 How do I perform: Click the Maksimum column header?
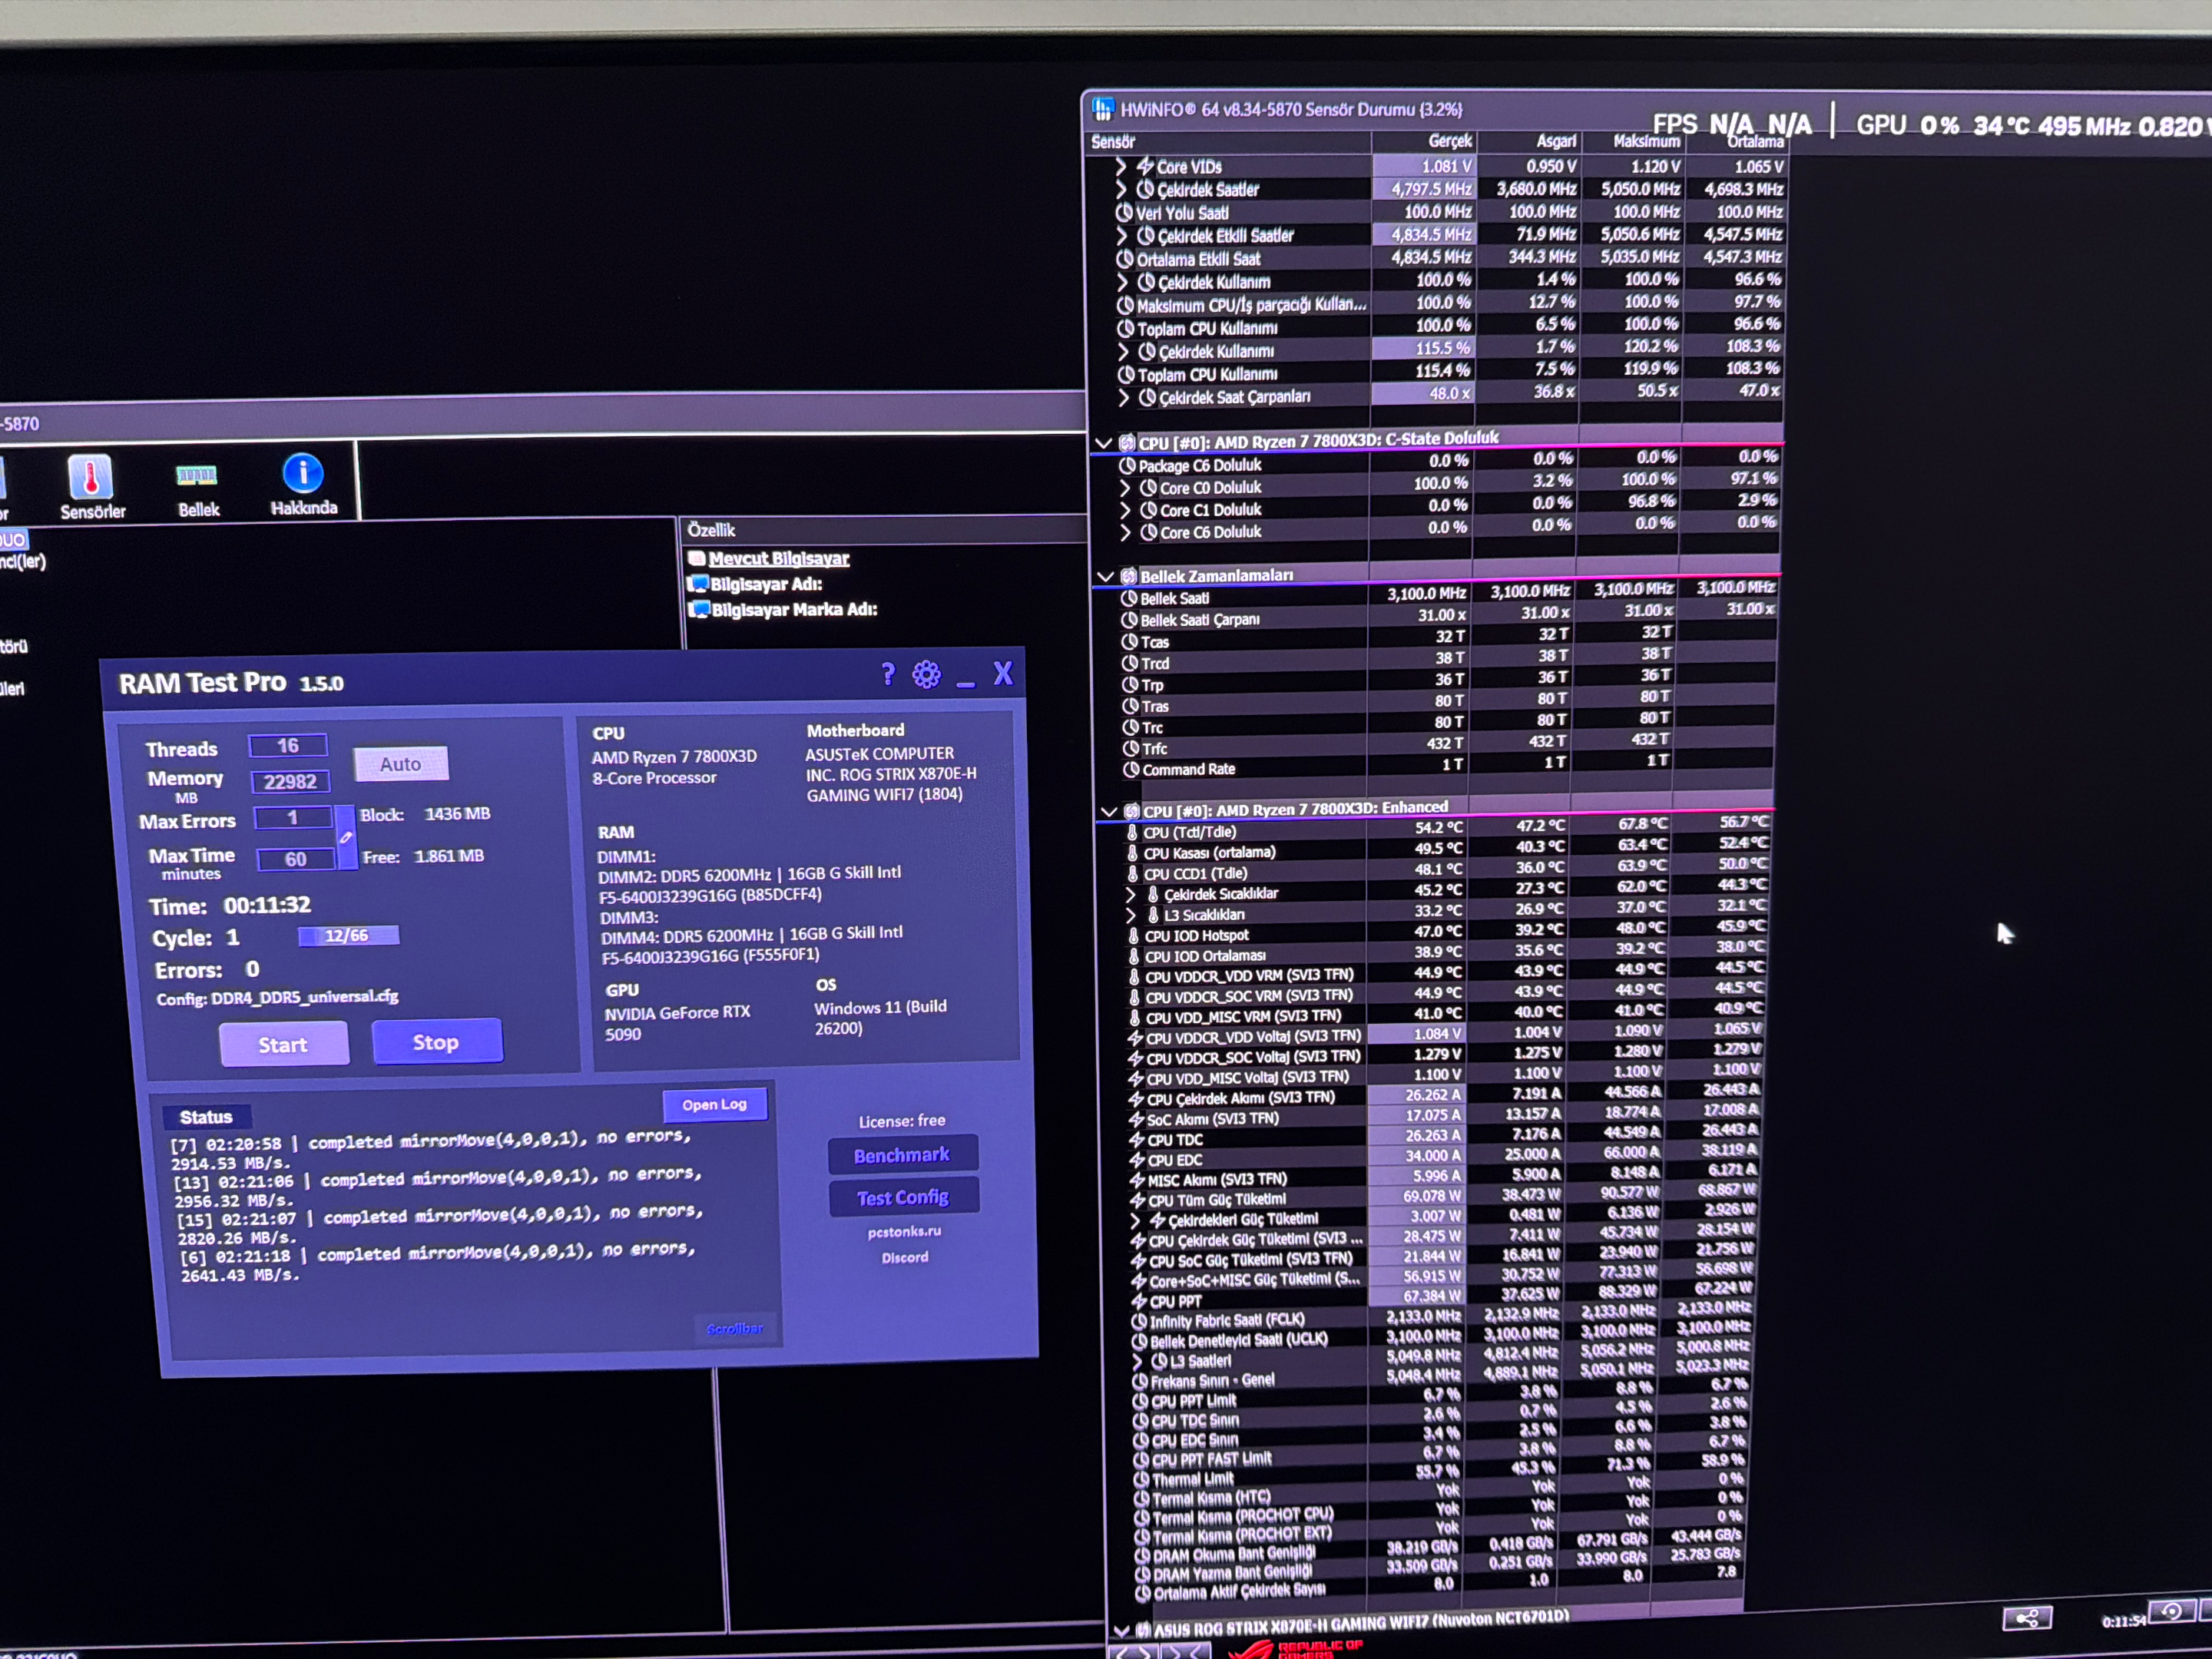click(1632, 142)
